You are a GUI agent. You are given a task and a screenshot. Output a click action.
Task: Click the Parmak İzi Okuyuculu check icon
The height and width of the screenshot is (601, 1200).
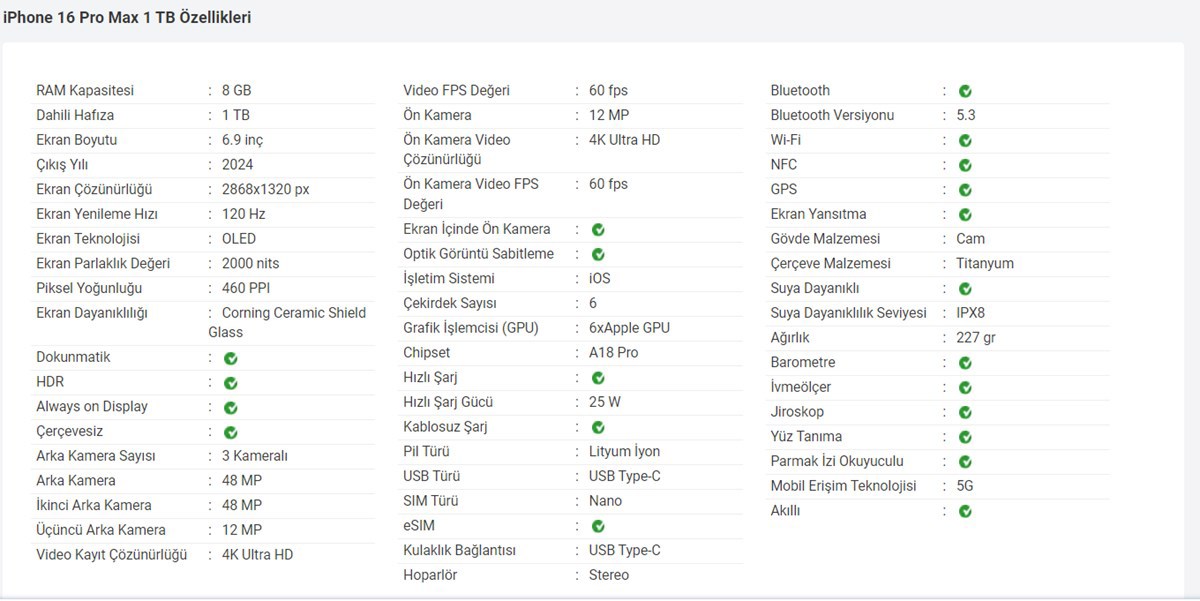click(965, 463)
